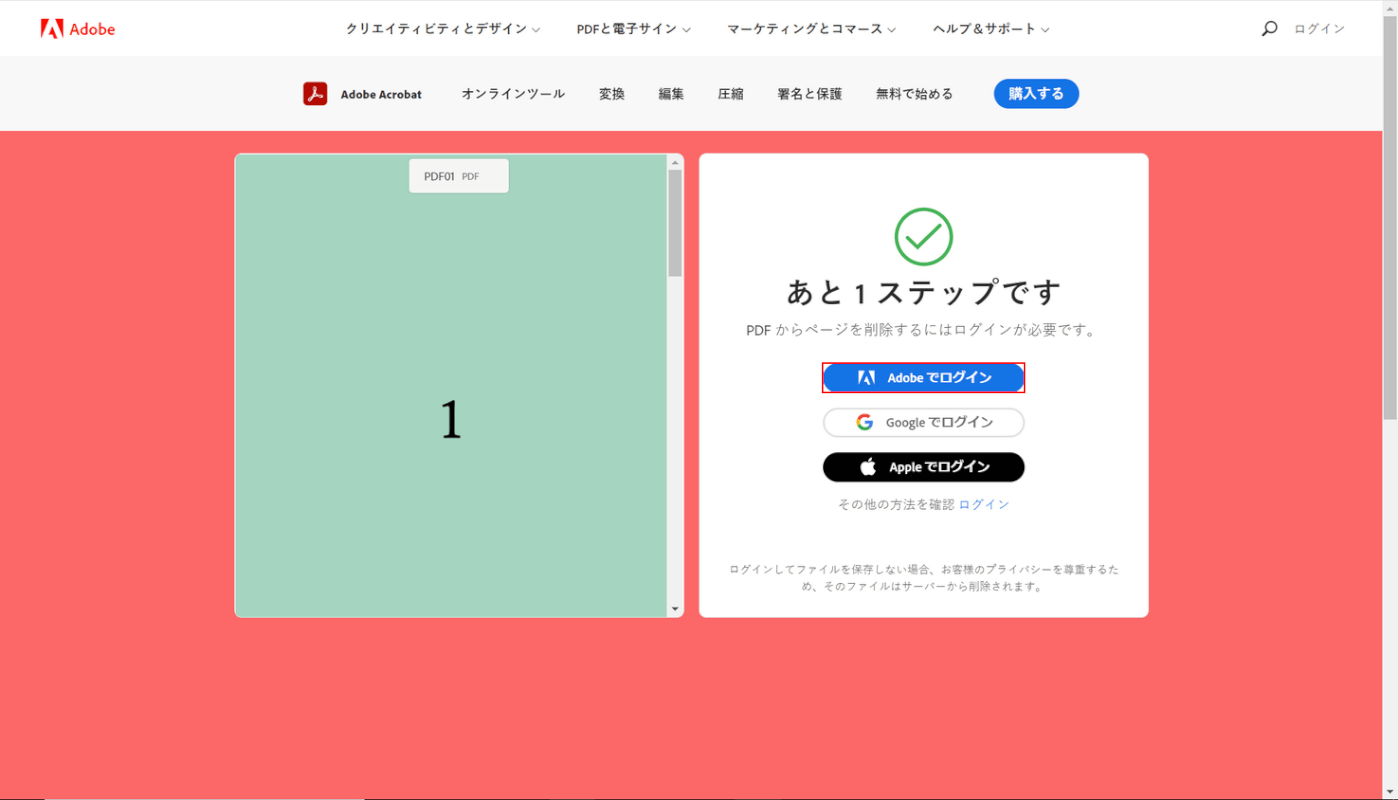The width and height of the screenshot is (1398, 800).
Task: Click the browser page vertical scrollbar
Action: 1390,217
